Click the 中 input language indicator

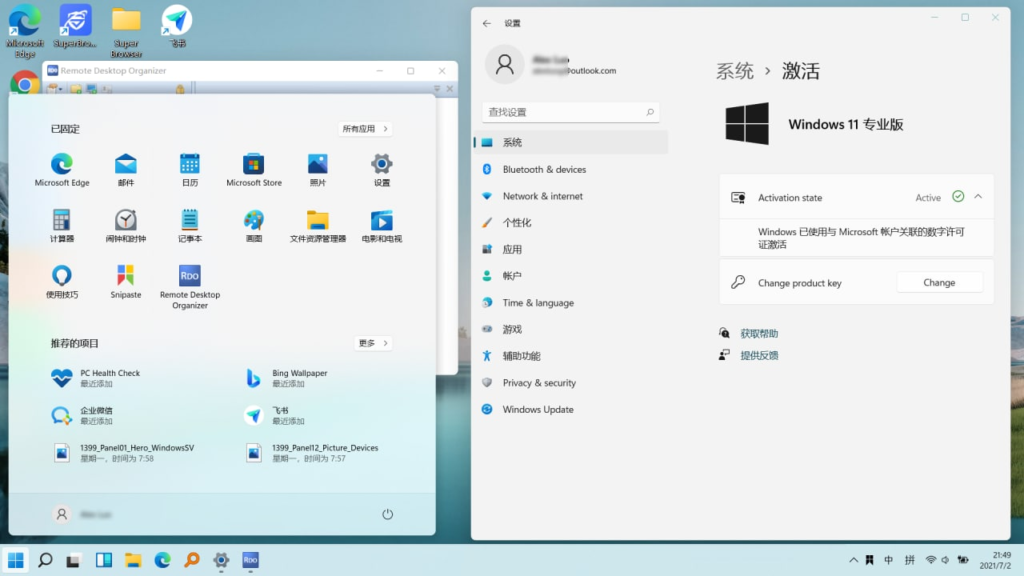pyautogui.click(x=888, y=560)
